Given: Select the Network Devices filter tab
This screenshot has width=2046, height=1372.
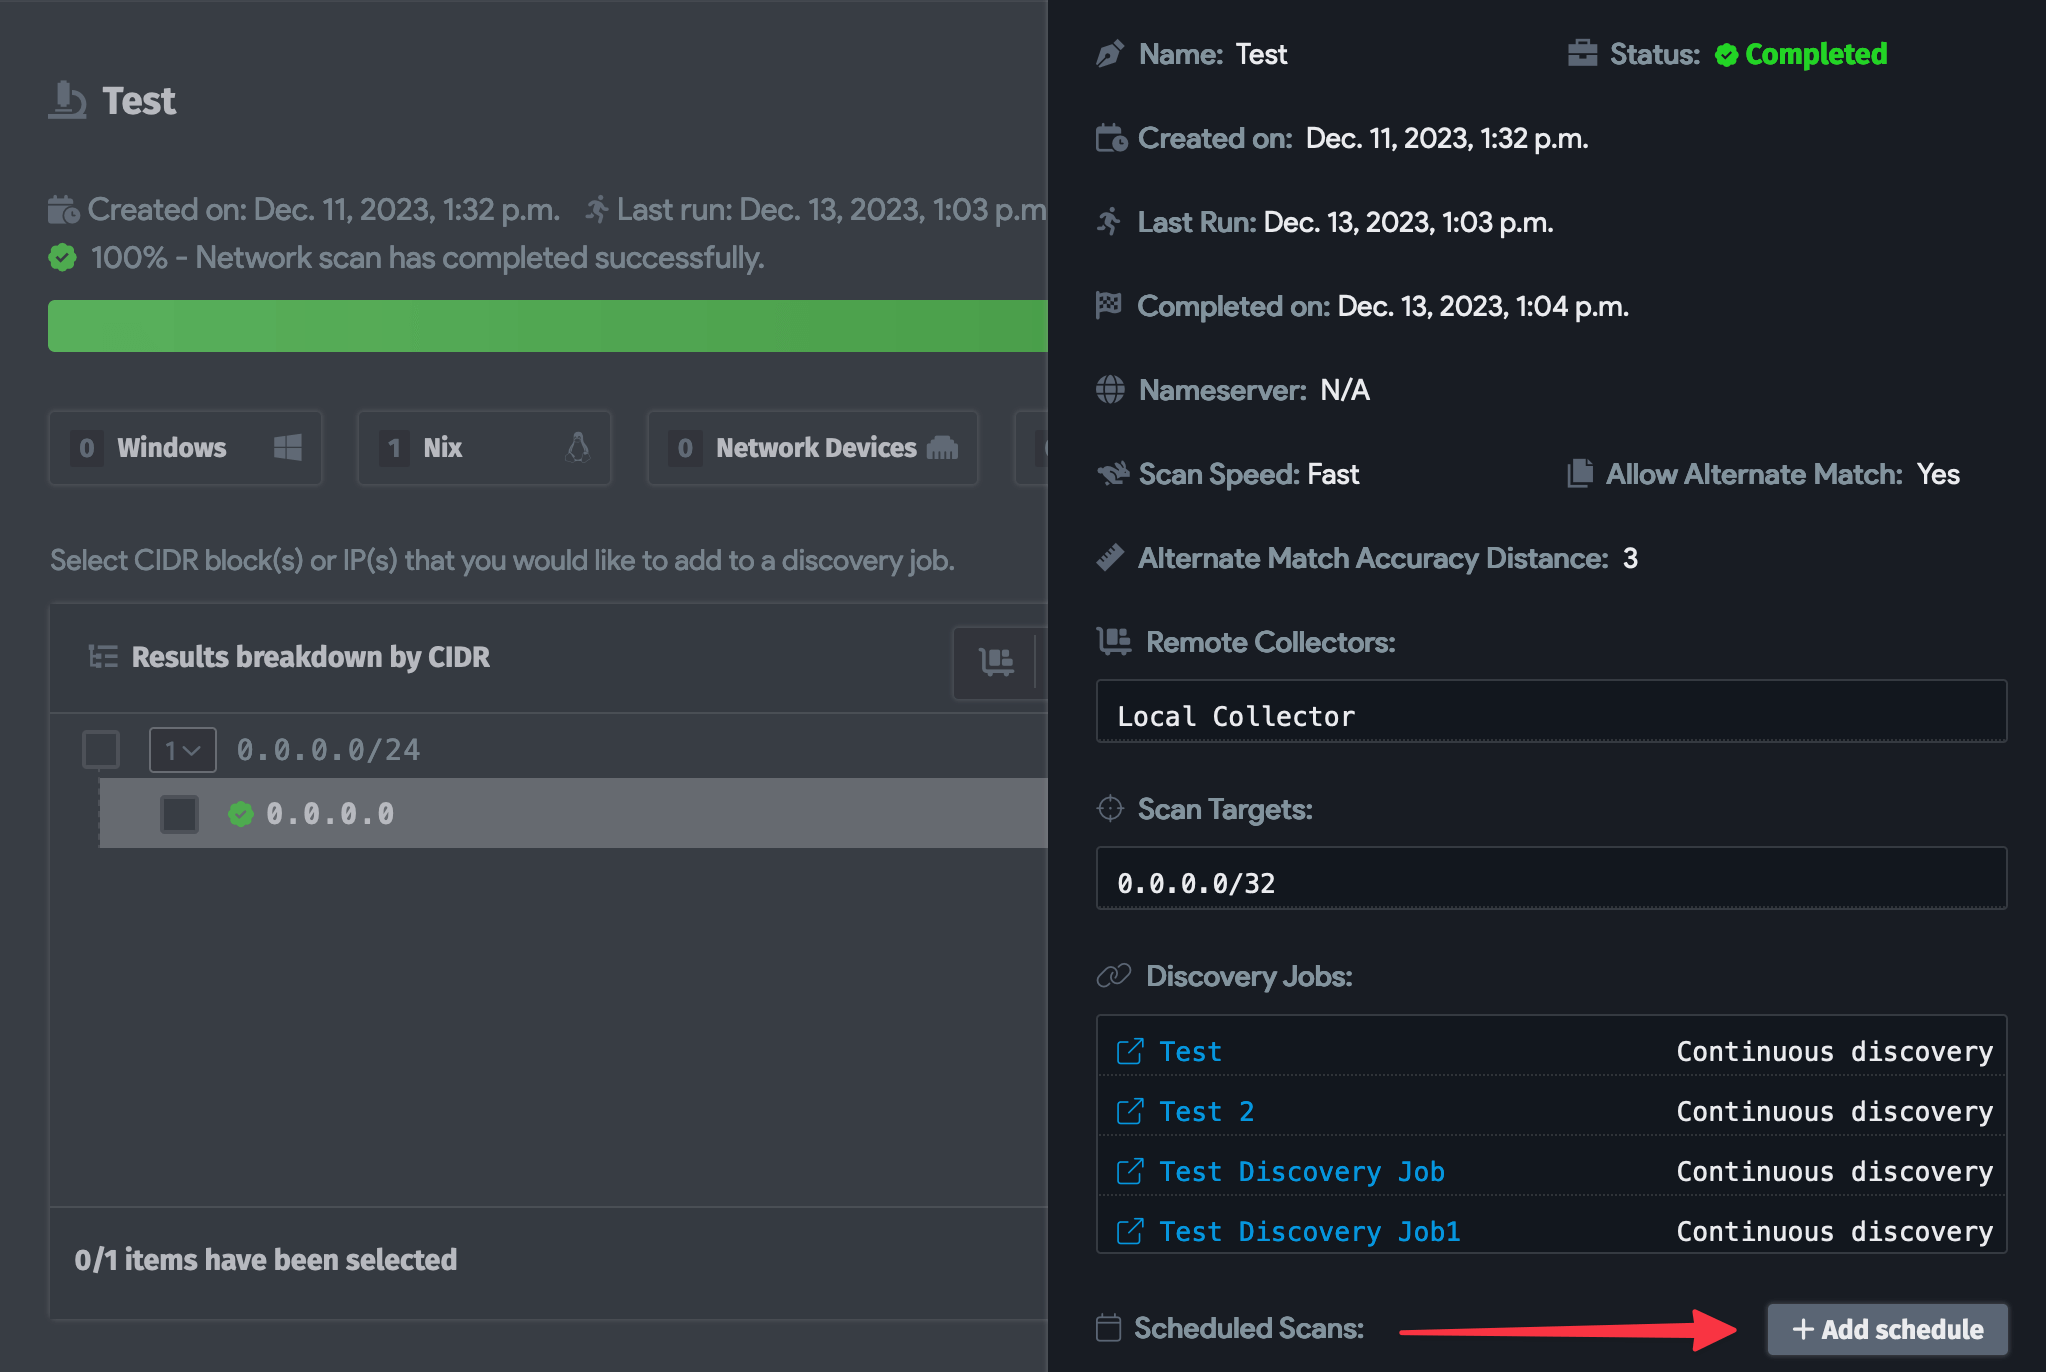Looking at the screenshot, I should [x=813, y=448].
